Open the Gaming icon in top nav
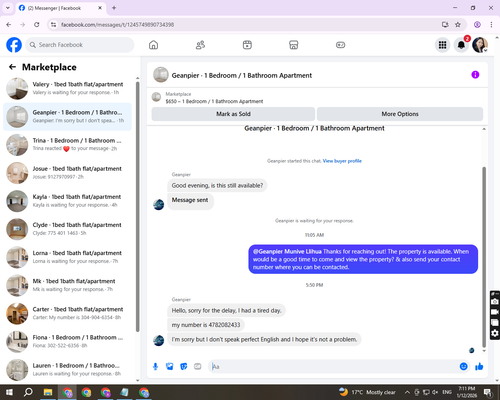The width and height of the screenshot is (500, 400). click(340, 45)
